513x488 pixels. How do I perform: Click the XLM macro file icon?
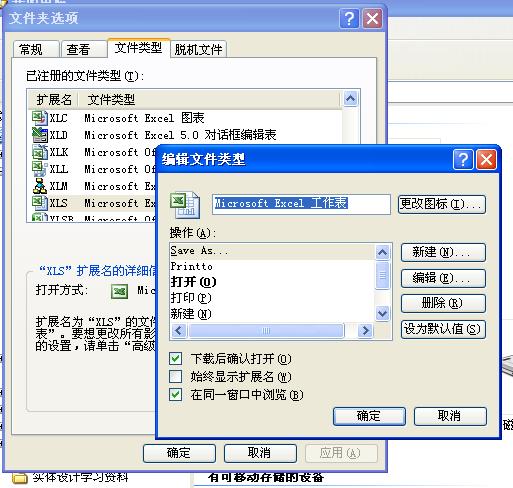coord(40,186)
